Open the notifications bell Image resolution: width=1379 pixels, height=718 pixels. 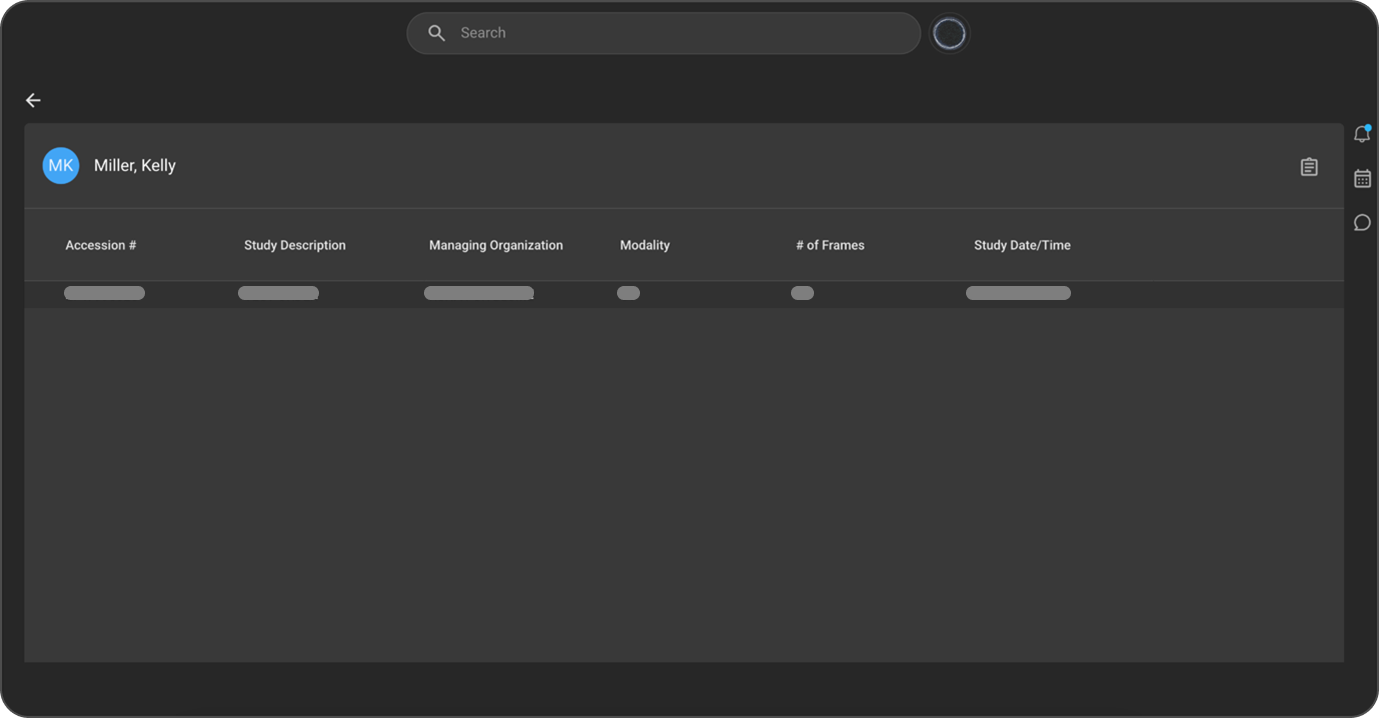click(x=1361, y=134)
